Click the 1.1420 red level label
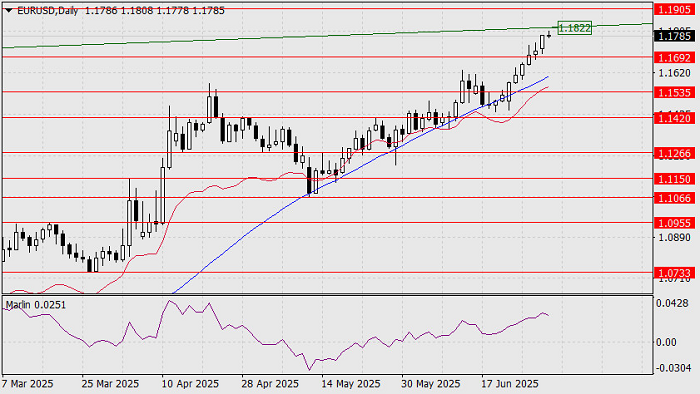700x394 pixels. click(x=674, y=118)
